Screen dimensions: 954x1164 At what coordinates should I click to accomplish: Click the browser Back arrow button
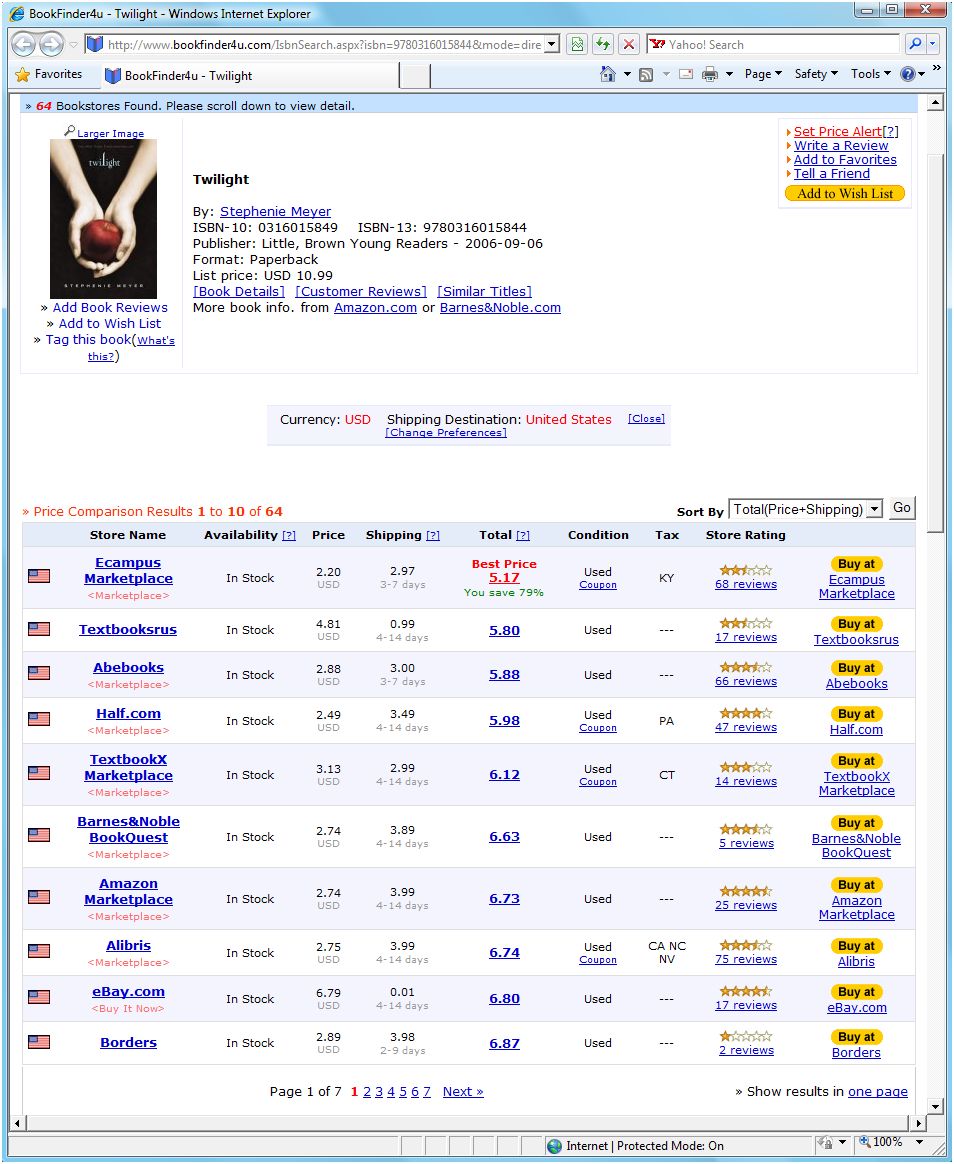point(24,45)
